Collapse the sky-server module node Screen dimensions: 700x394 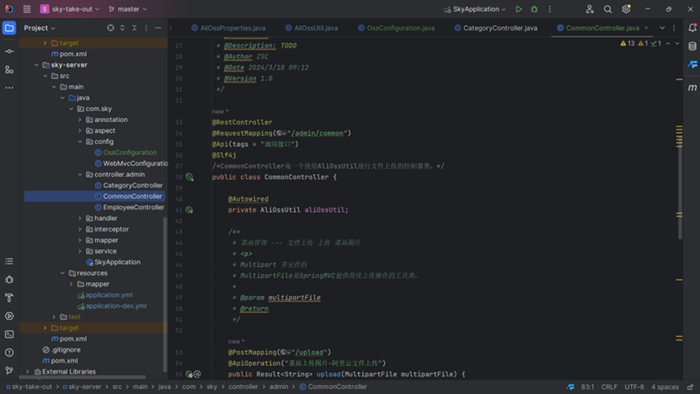click(37, 65)
